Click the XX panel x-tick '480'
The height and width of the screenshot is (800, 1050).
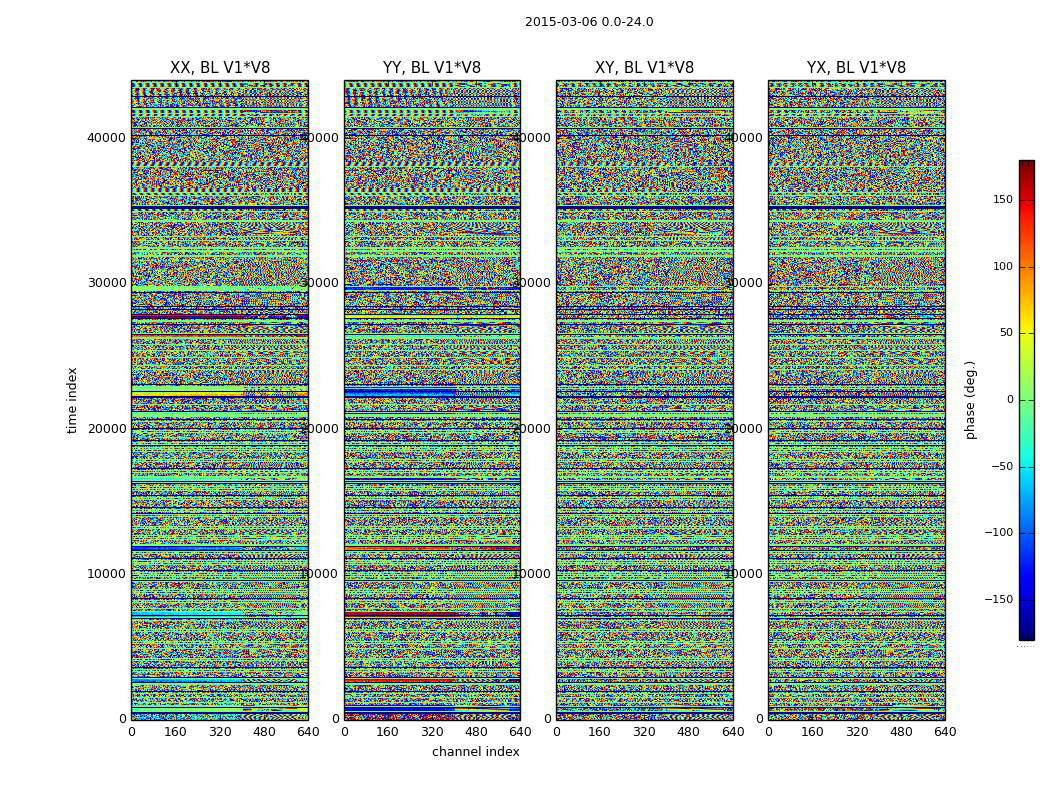pos(264,732)
